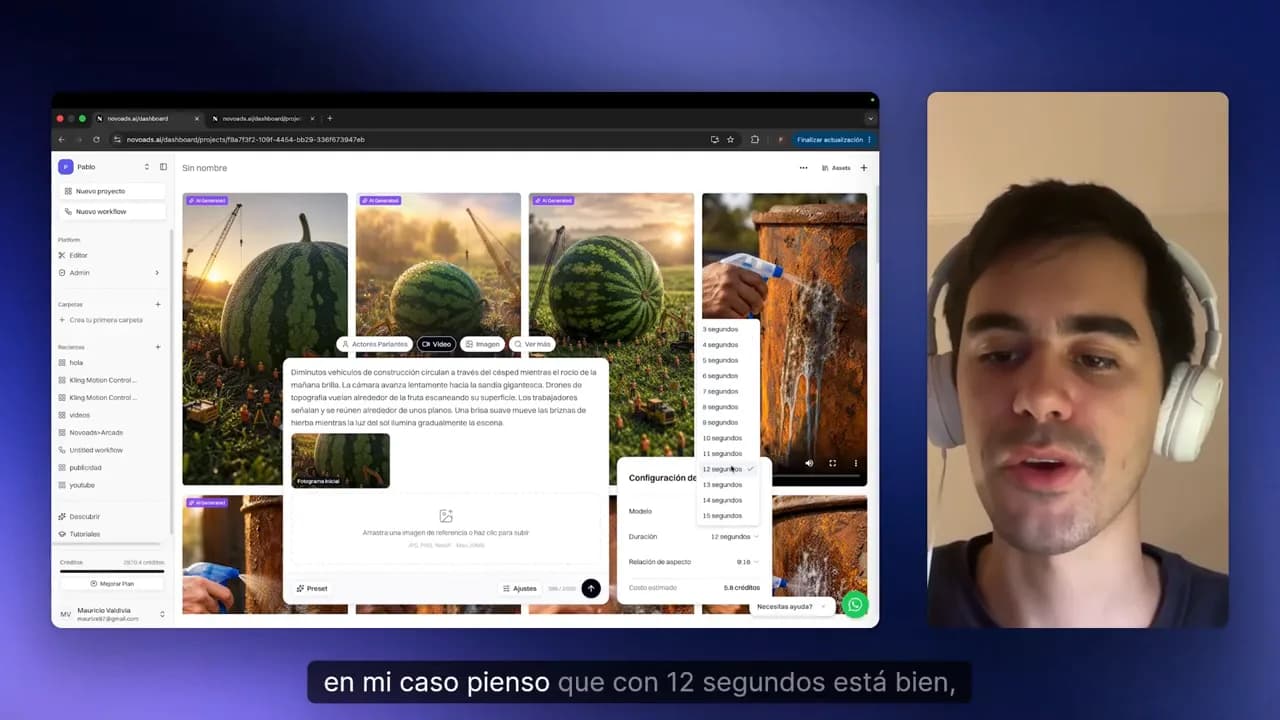This screenshot has height=720, width=1280.
Task: Click the plus icon next to Assets
Action: (864, 168)
